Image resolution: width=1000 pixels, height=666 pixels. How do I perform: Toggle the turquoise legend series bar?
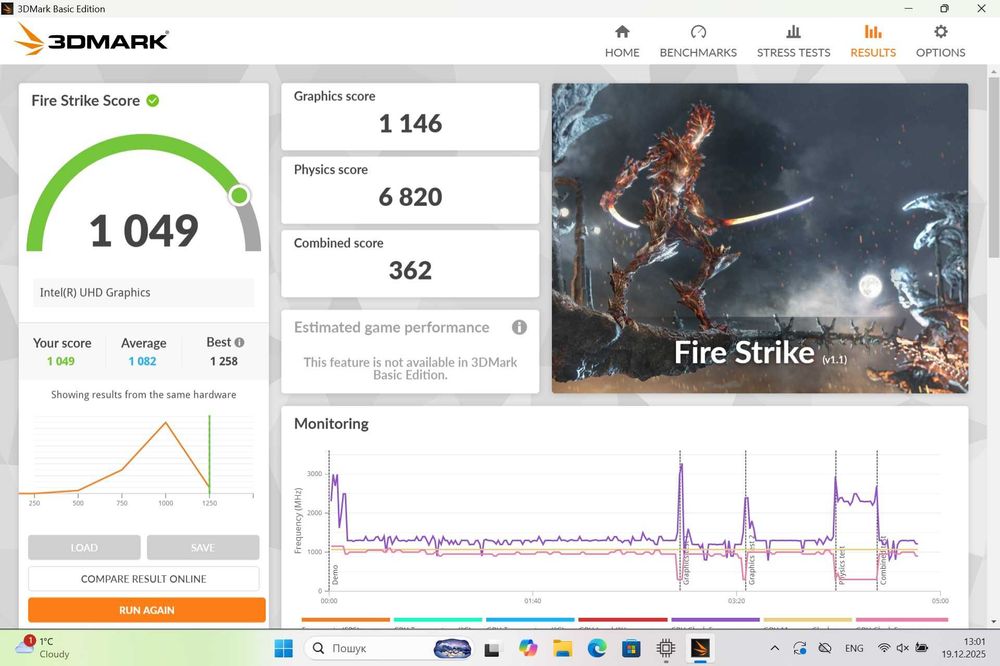(x=438, y=619)
